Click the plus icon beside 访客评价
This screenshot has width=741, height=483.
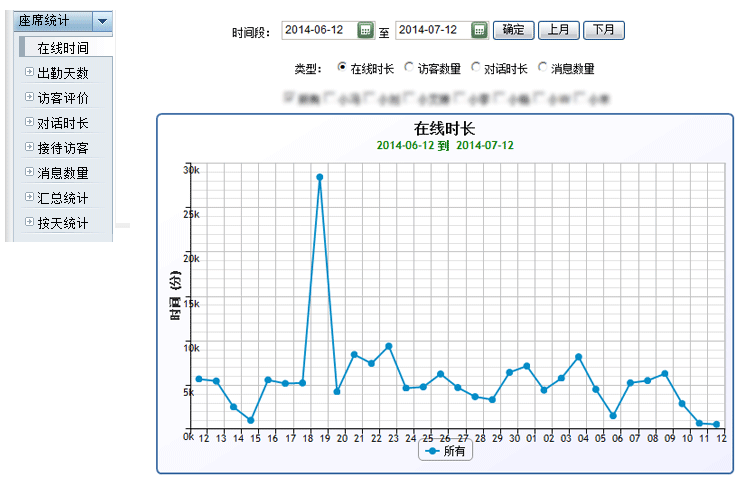click(29, 97)
